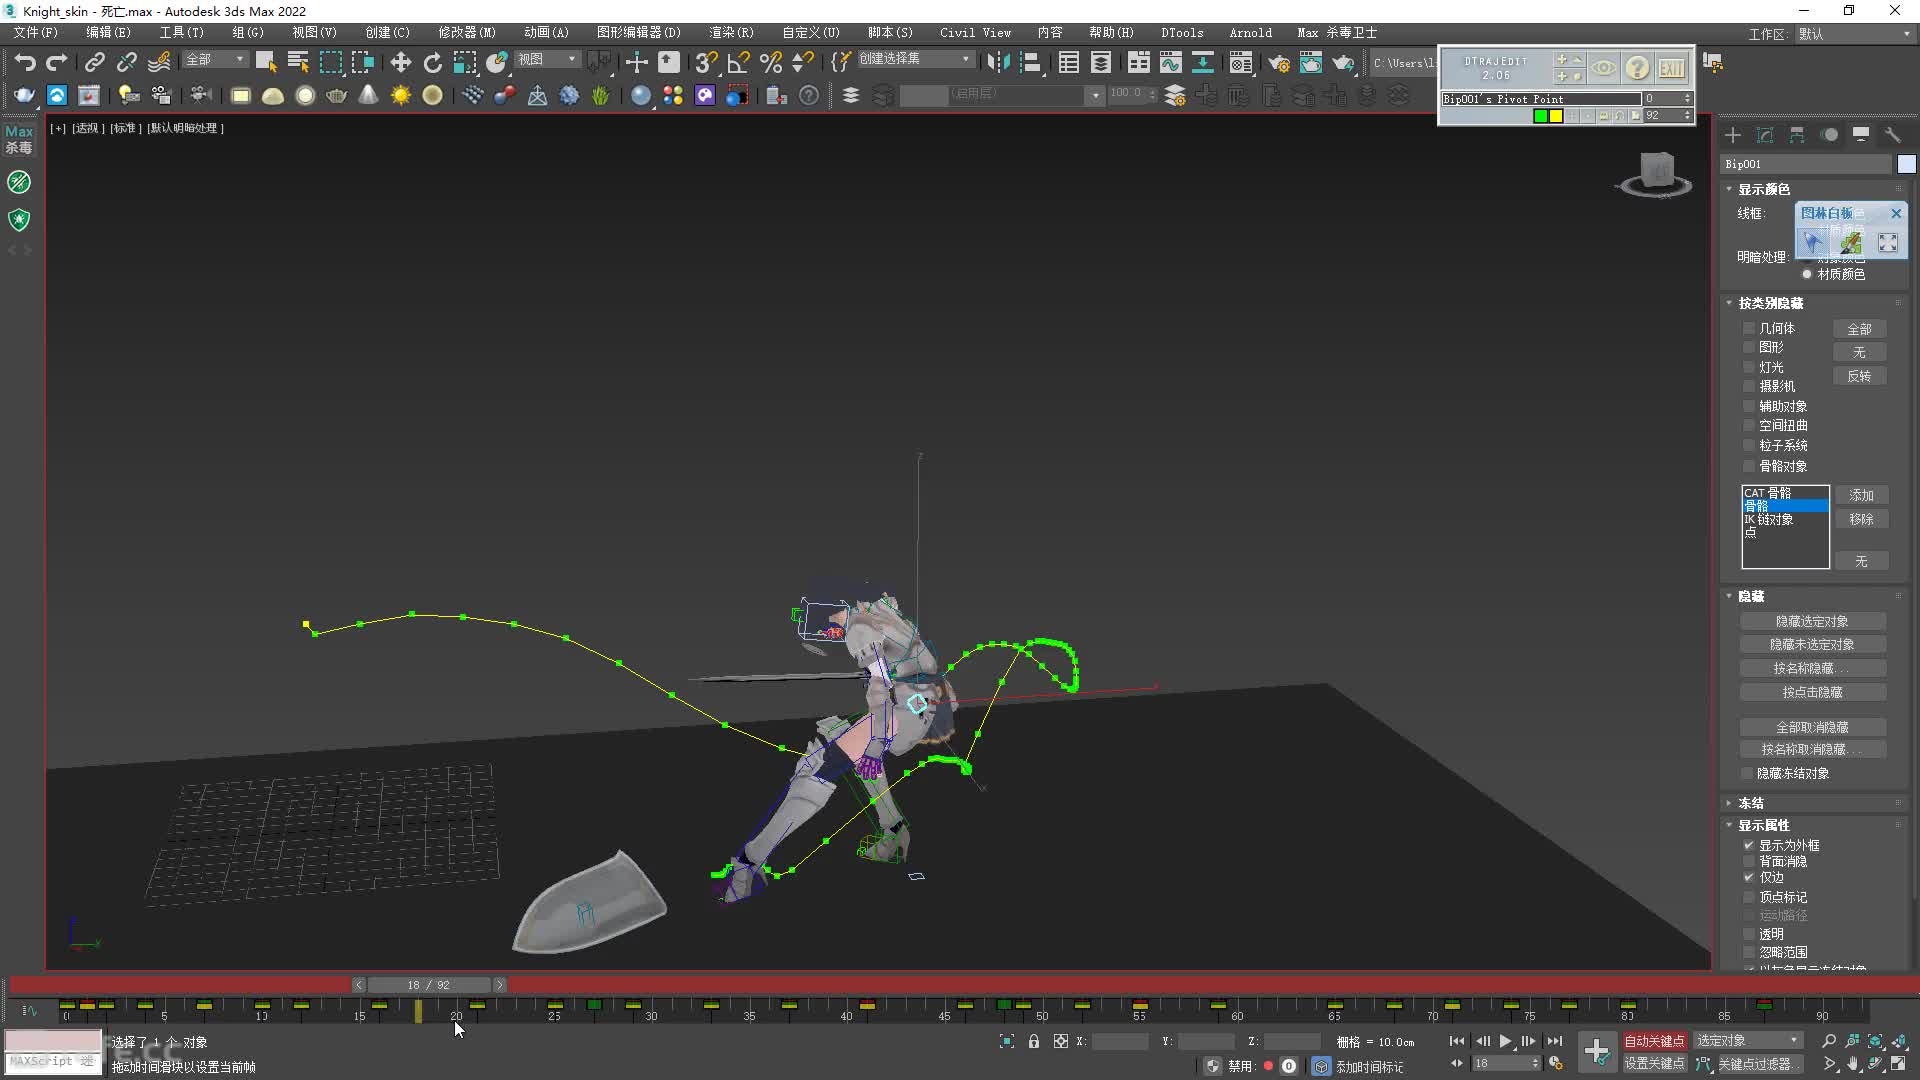
Task: Collapse the 显示属性 rollout
Action: (x=1764, y=825)
